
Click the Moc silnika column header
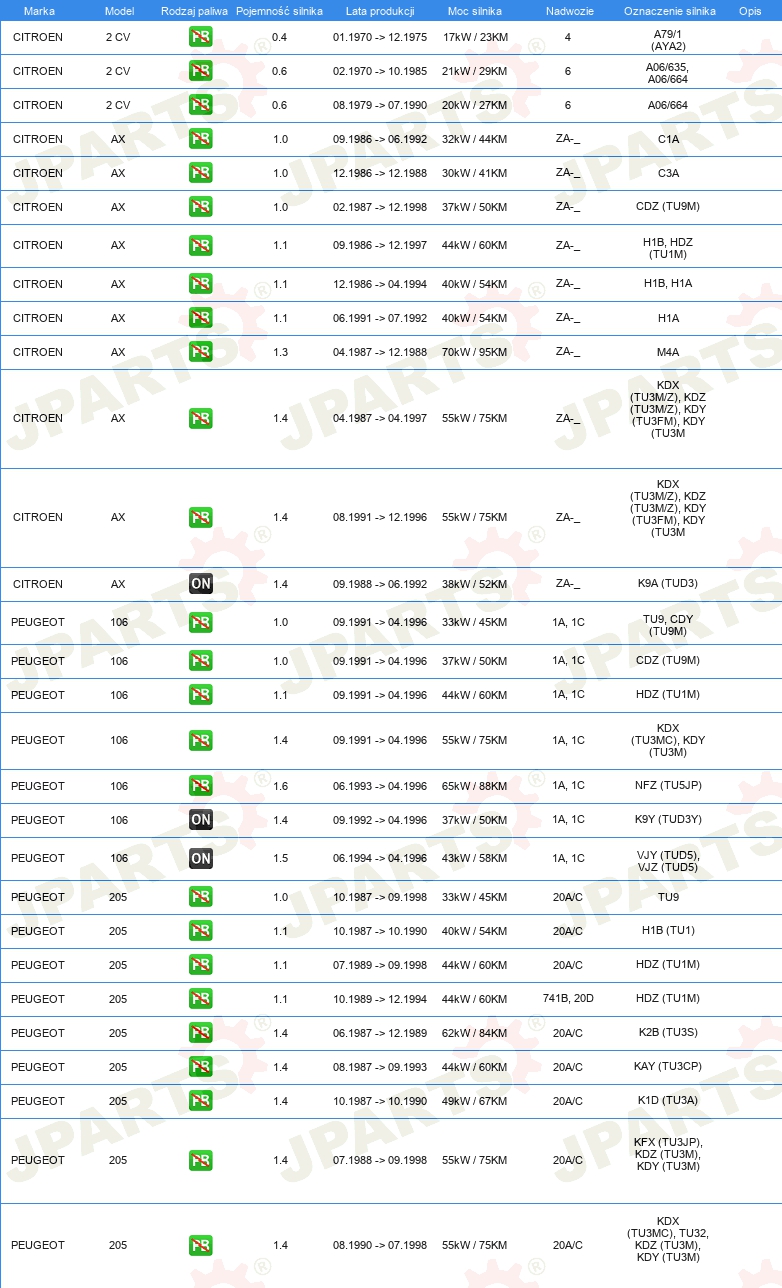tap(475, 11)
